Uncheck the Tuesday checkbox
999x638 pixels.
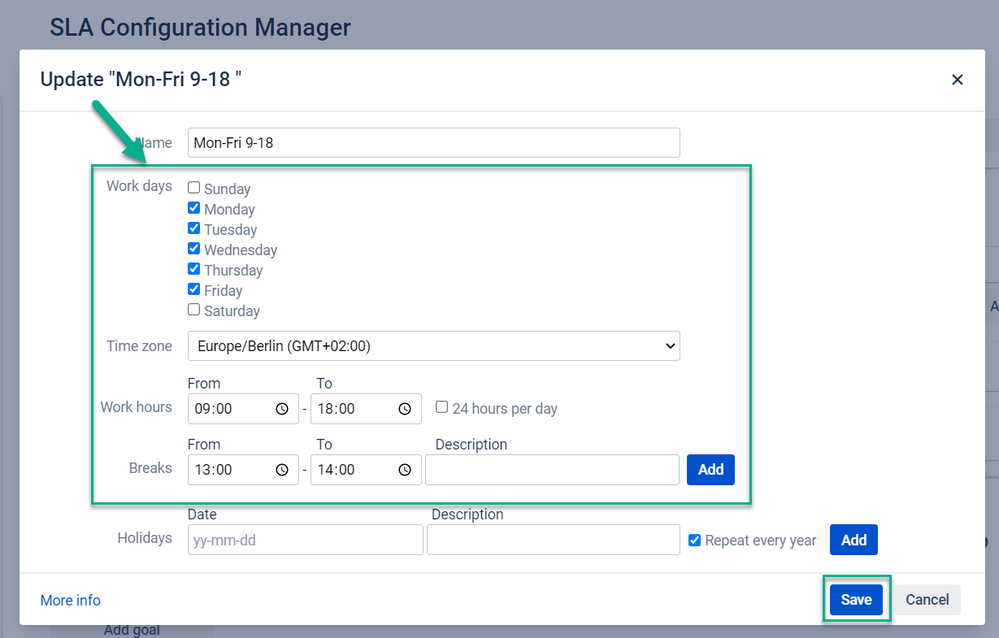point(194,229)
